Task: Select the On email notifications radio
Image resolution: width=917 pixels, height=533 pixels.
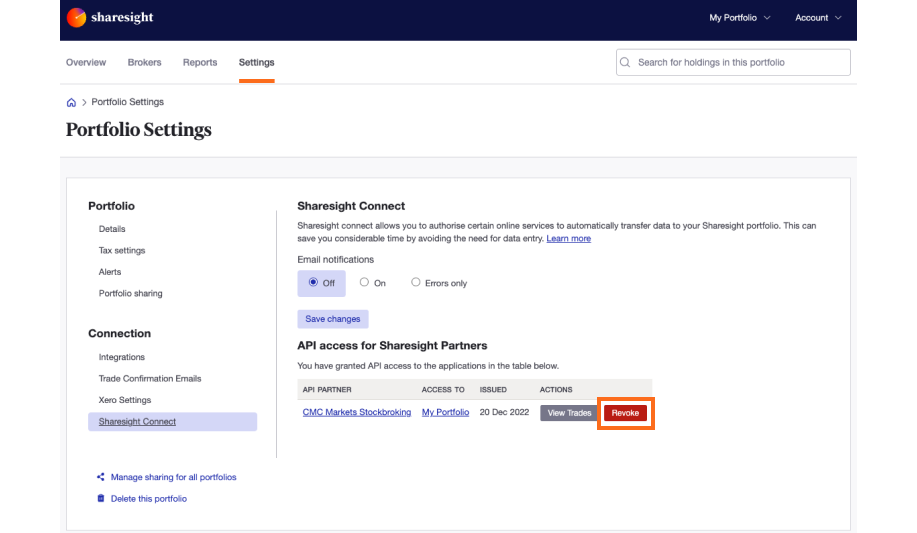Action: pos(364,282)
